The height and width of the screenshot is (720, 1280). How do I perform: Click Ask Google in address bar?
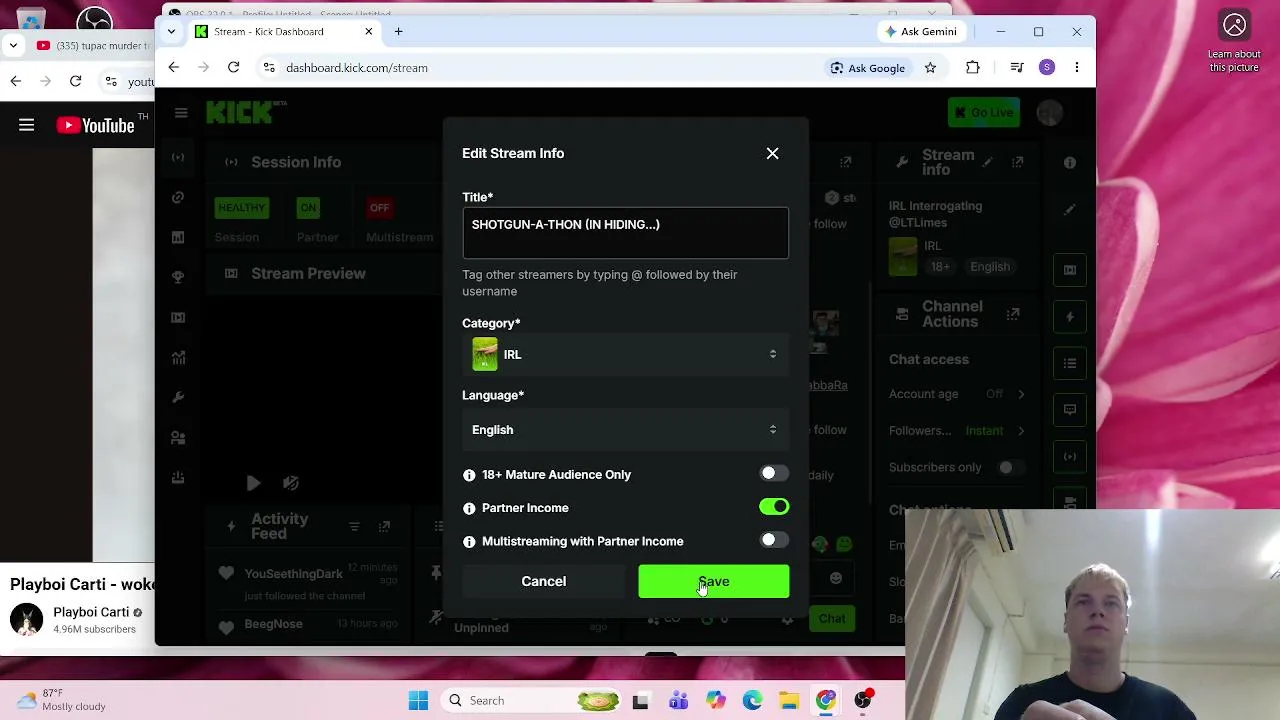click(867, 68)
